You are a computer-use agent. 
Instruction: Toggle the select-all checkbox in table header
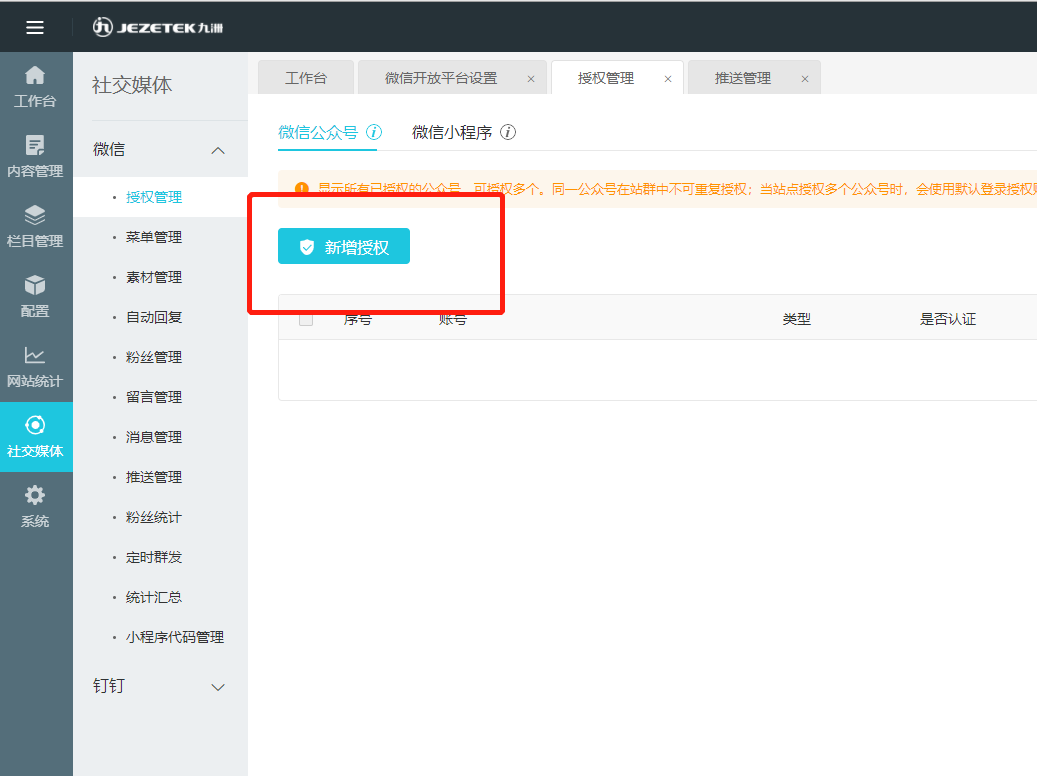point(306,319)
